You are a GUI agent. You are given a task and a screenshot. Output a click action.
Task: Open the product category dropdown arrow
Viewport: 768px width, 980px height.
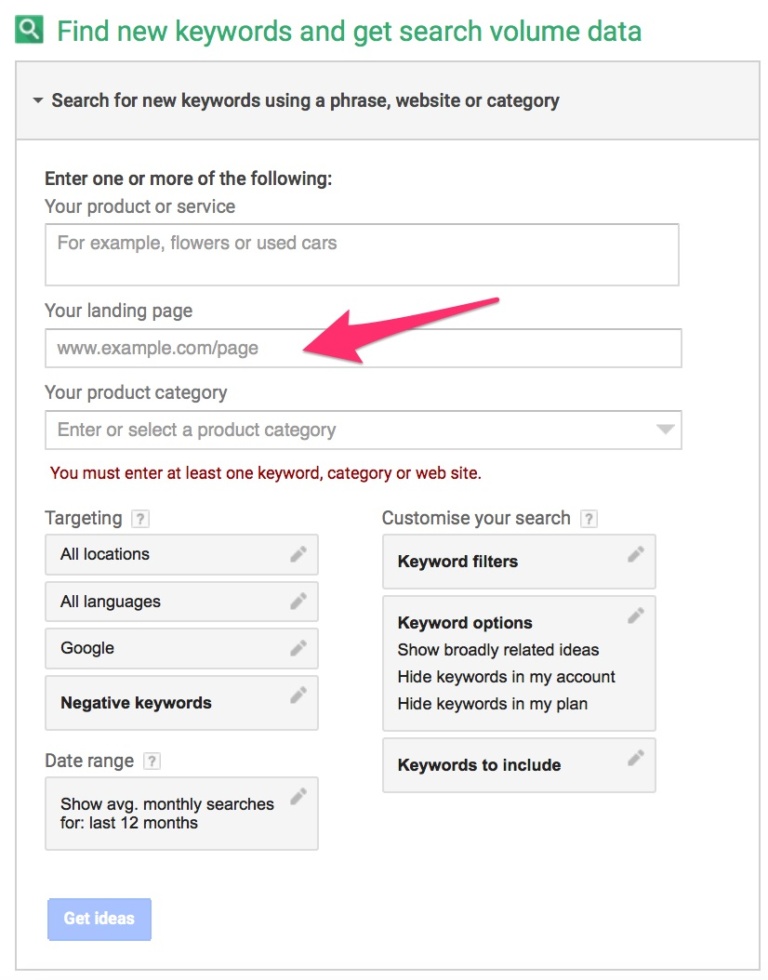[665, 430]
